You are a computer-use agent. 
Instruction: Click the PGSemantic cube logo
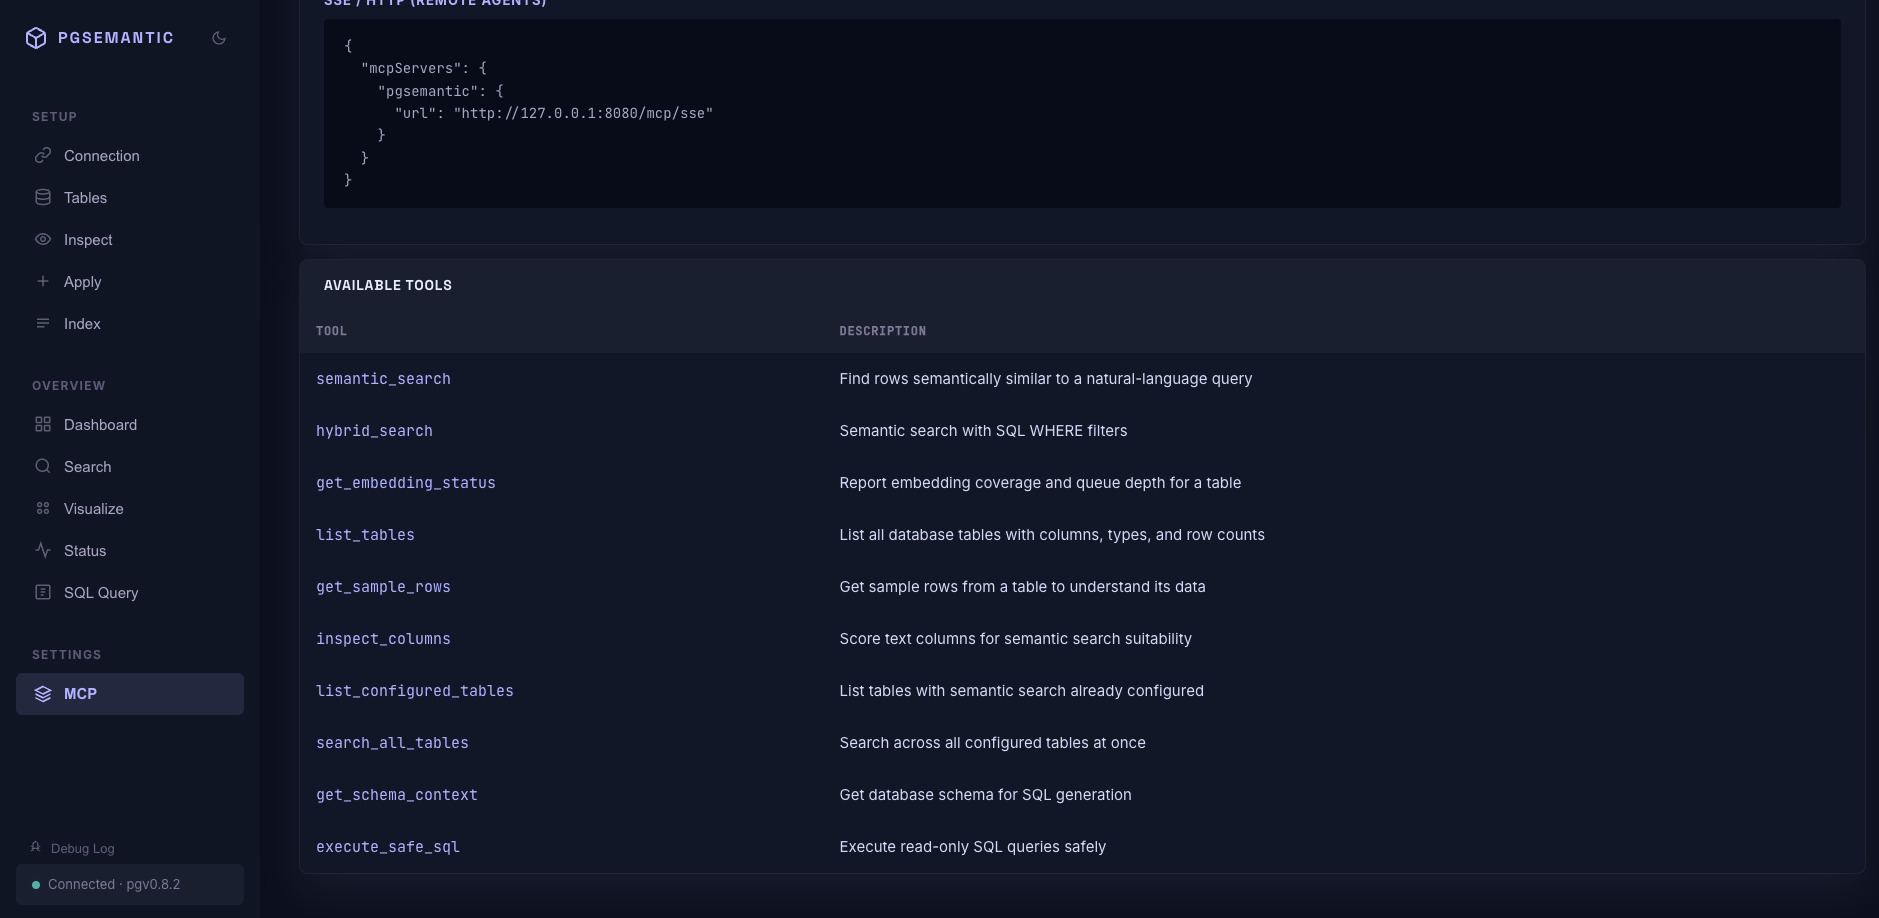click(x=35, y=37)
